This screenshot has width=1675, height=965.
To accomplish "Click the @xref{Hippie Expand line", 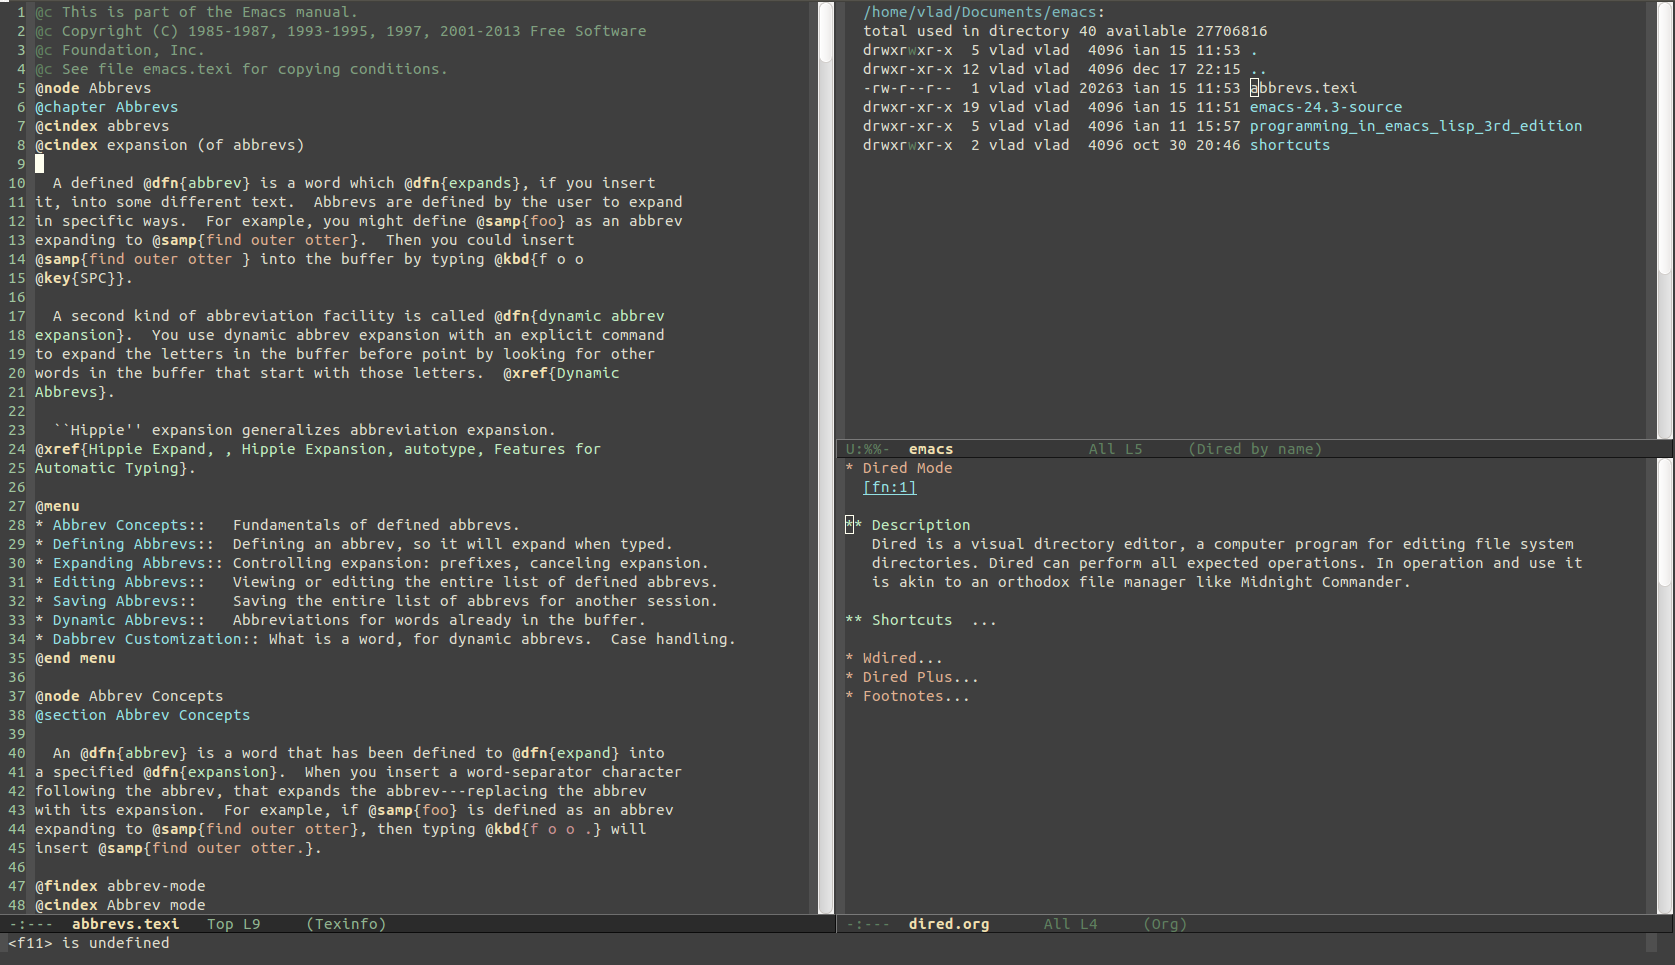I will click(x=318, y=449).
